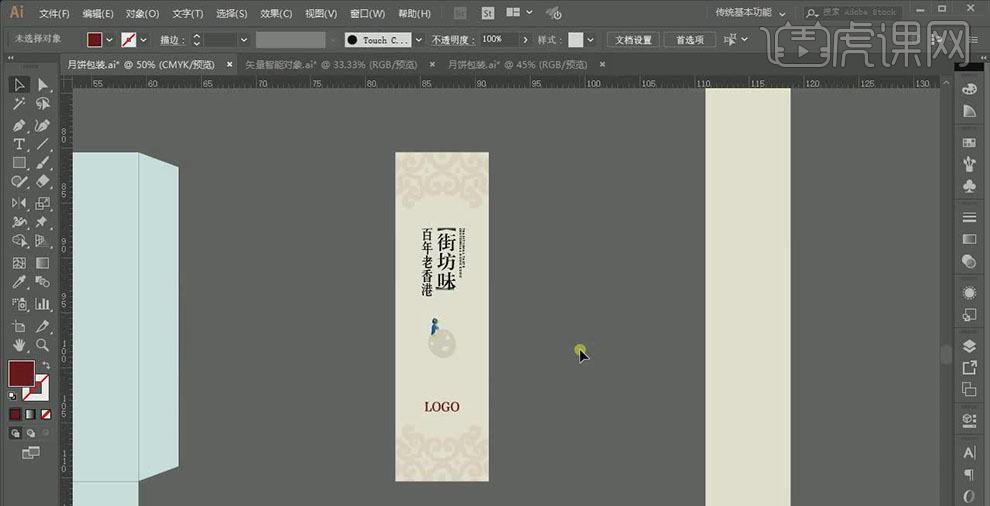Click the large dark red fill swatch
This screenshot has width=990, height=506.
20,374
